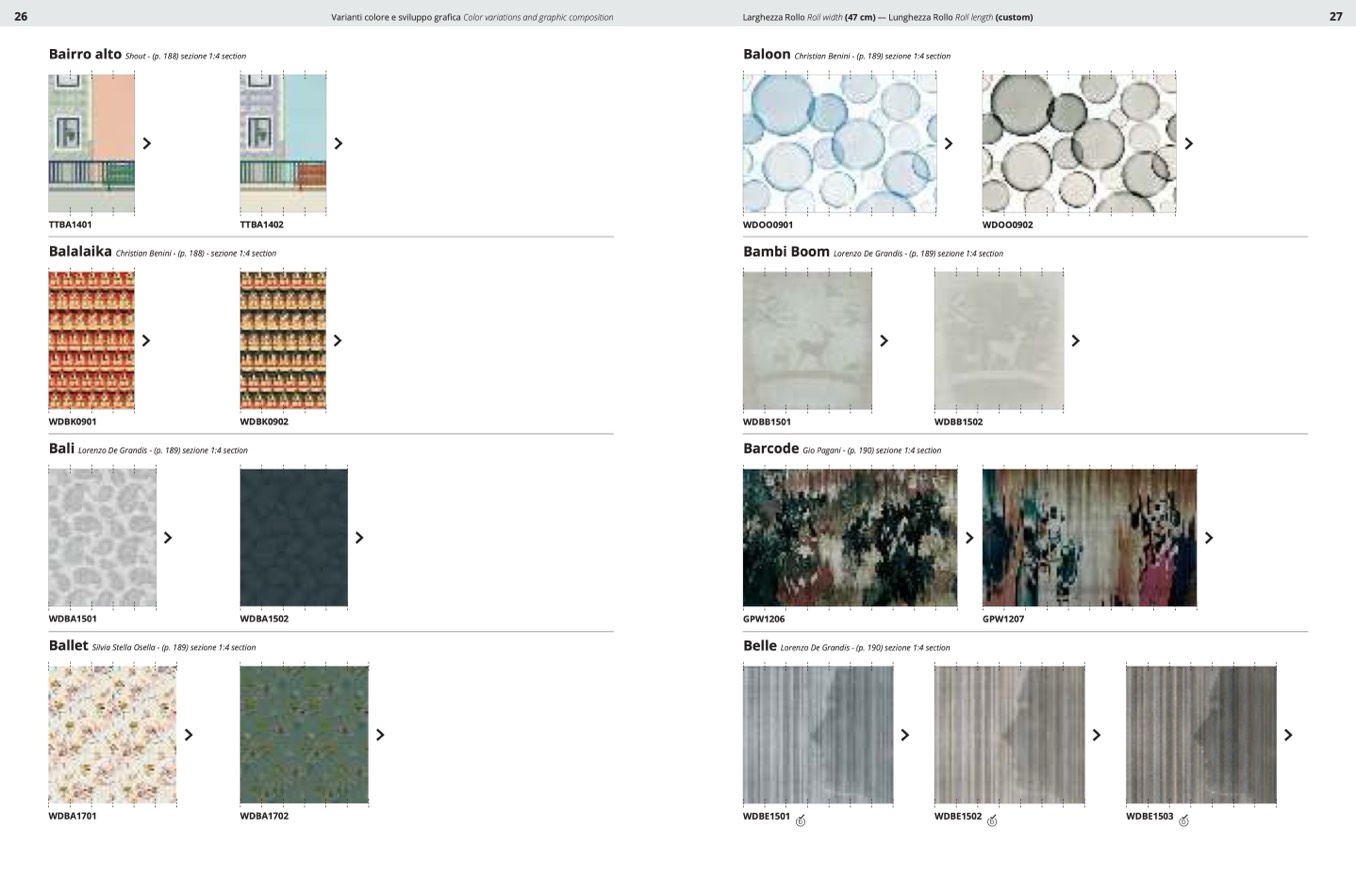Image resolution: width=1356 pixels, height=878 pixels.
Task: Click the arrow next to TTBA1401 swatch
Action: click(147, 143)
